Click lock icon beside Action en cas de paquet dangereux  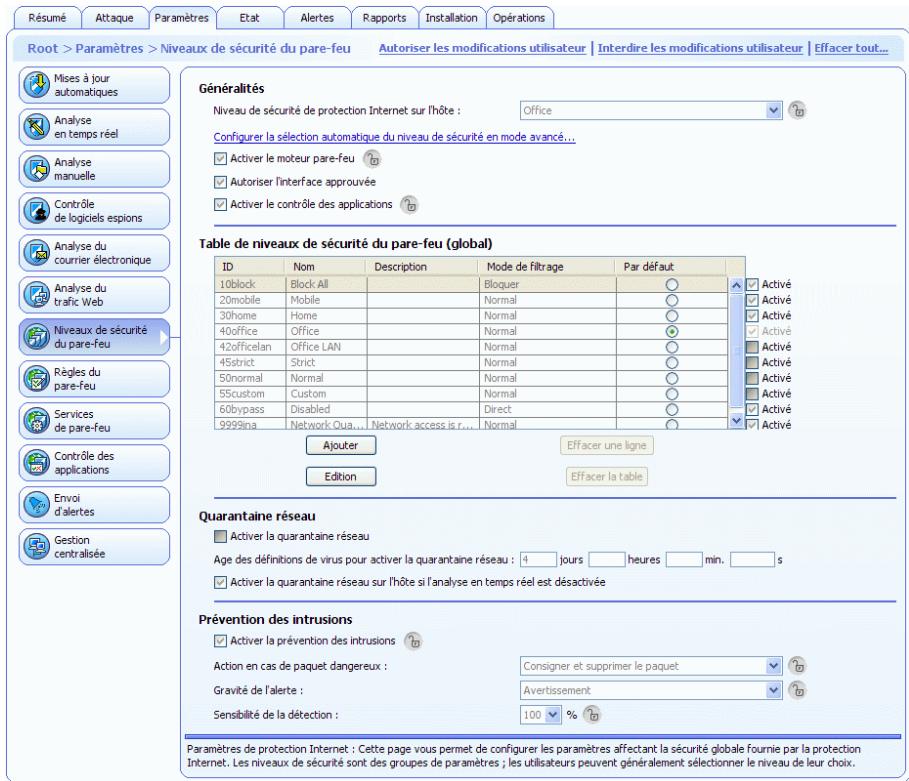797,666
